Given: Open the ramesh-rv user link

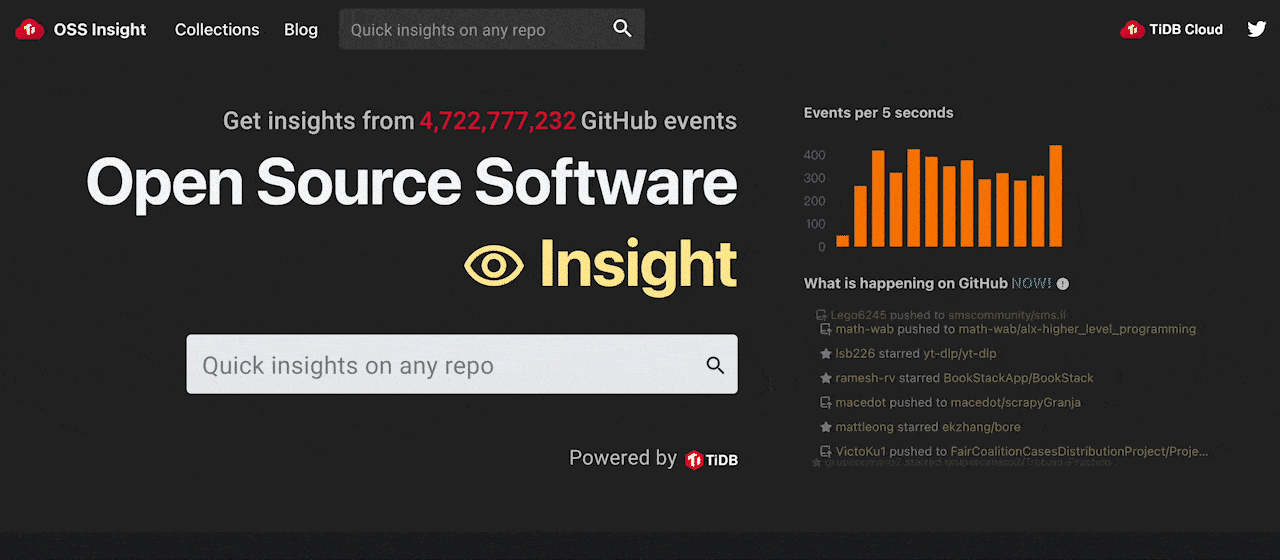Looking at the screenshot, I should click(866, 378).
